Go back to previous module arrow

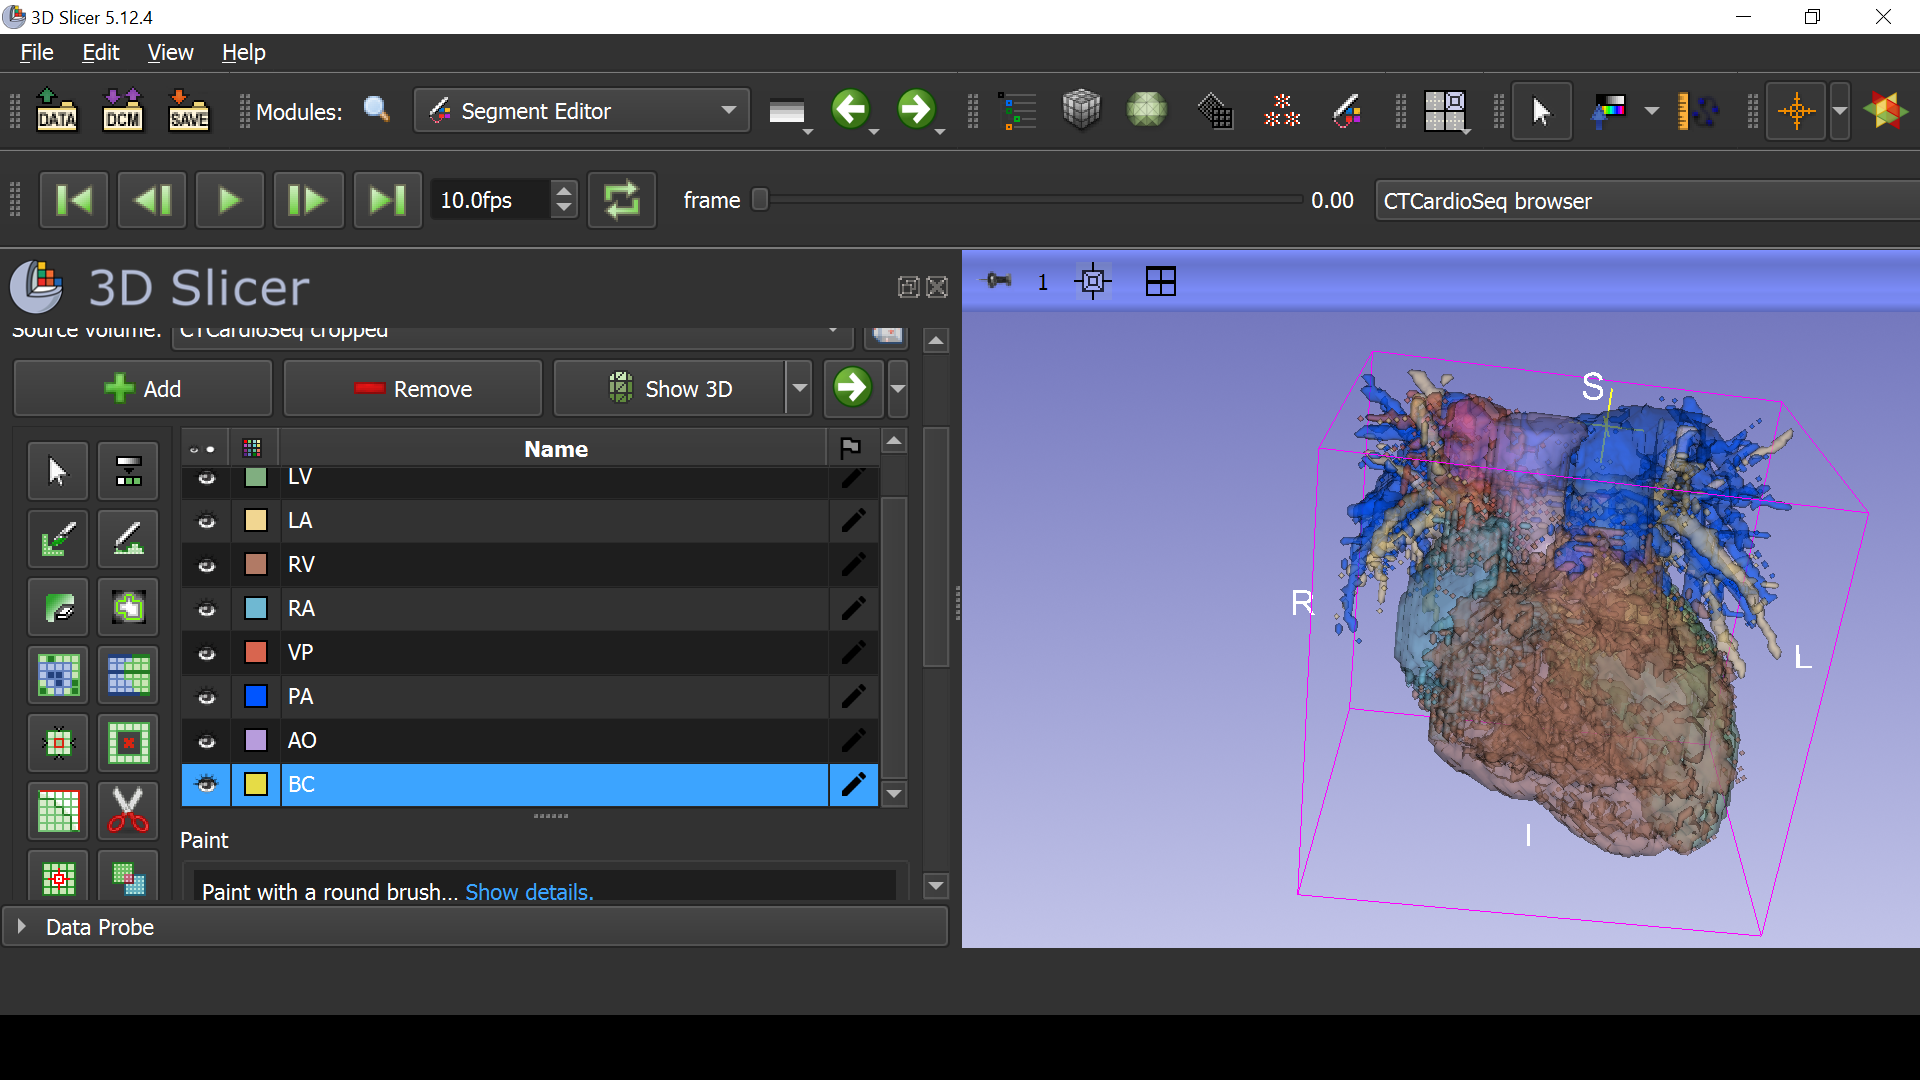851,110
